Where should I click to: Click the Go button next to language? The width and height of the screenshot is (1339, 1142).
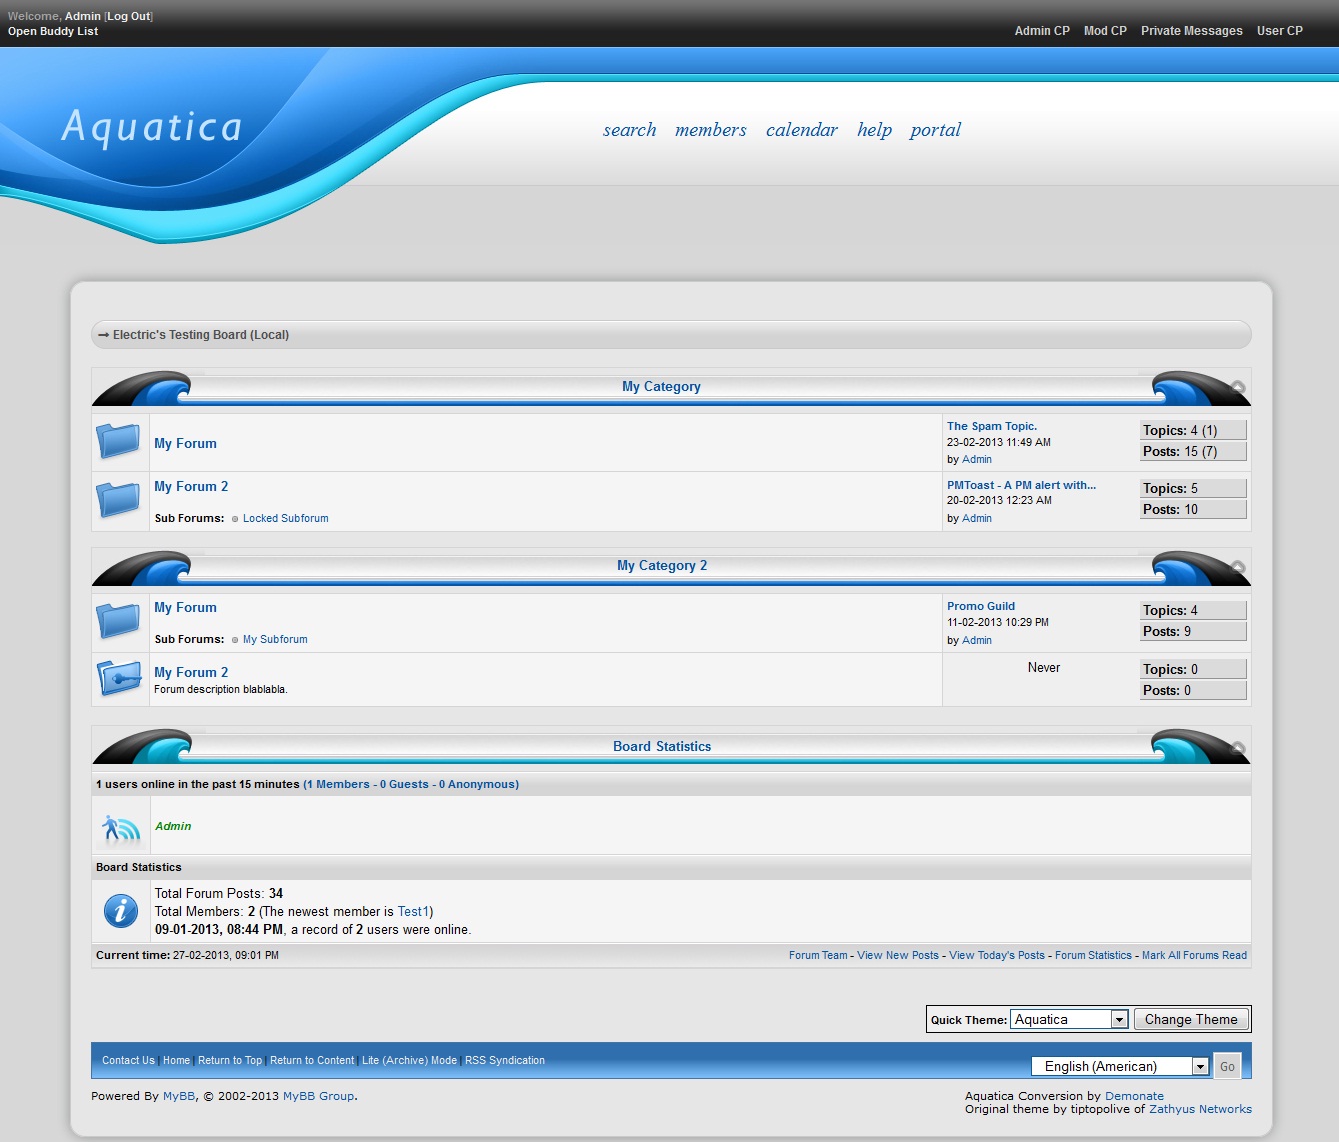pyautogui.click(x=1227, y=1066)
